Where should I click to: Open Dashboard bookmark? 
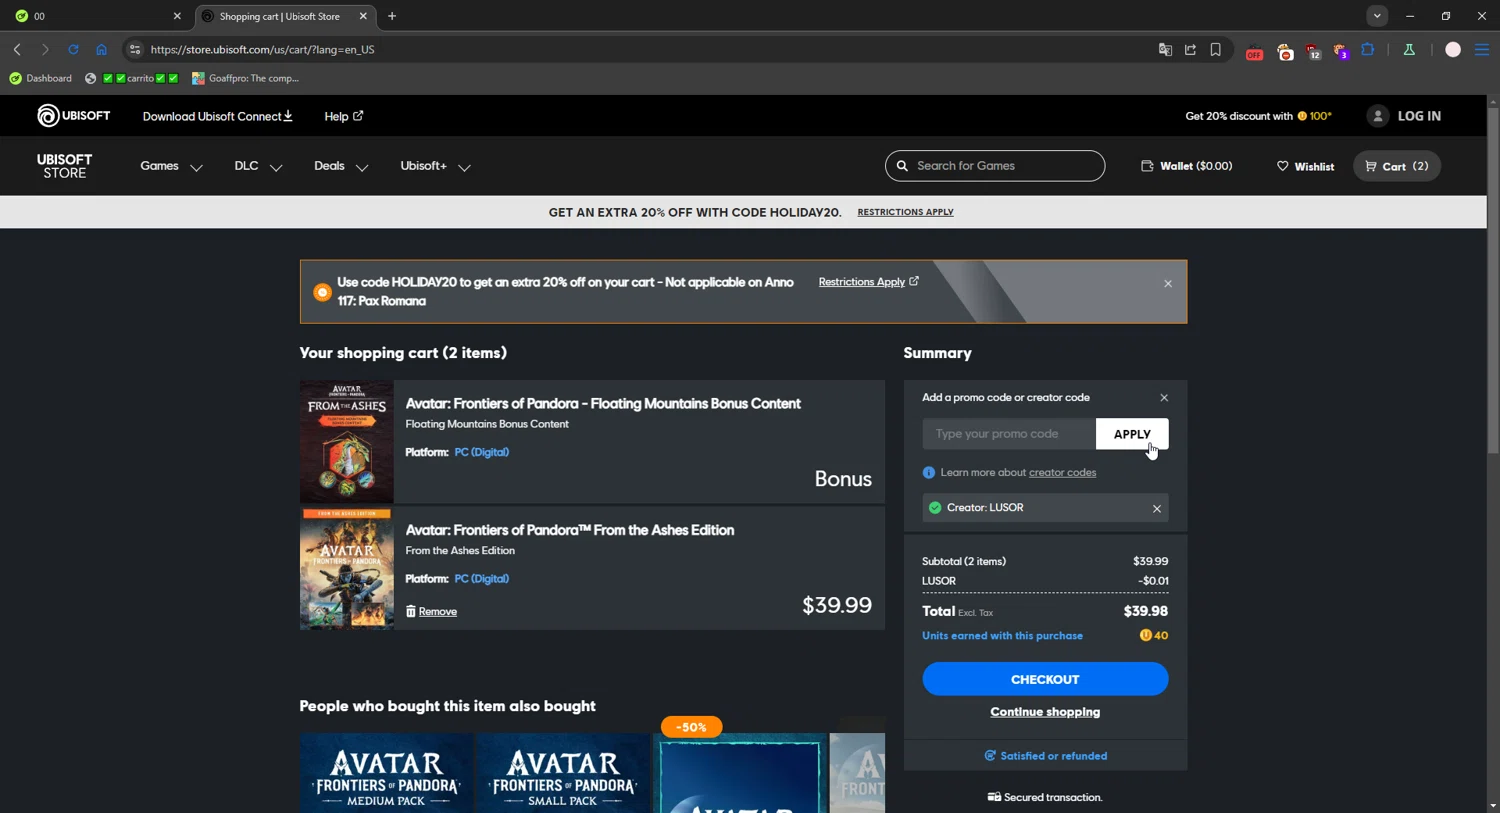point(40,78)
